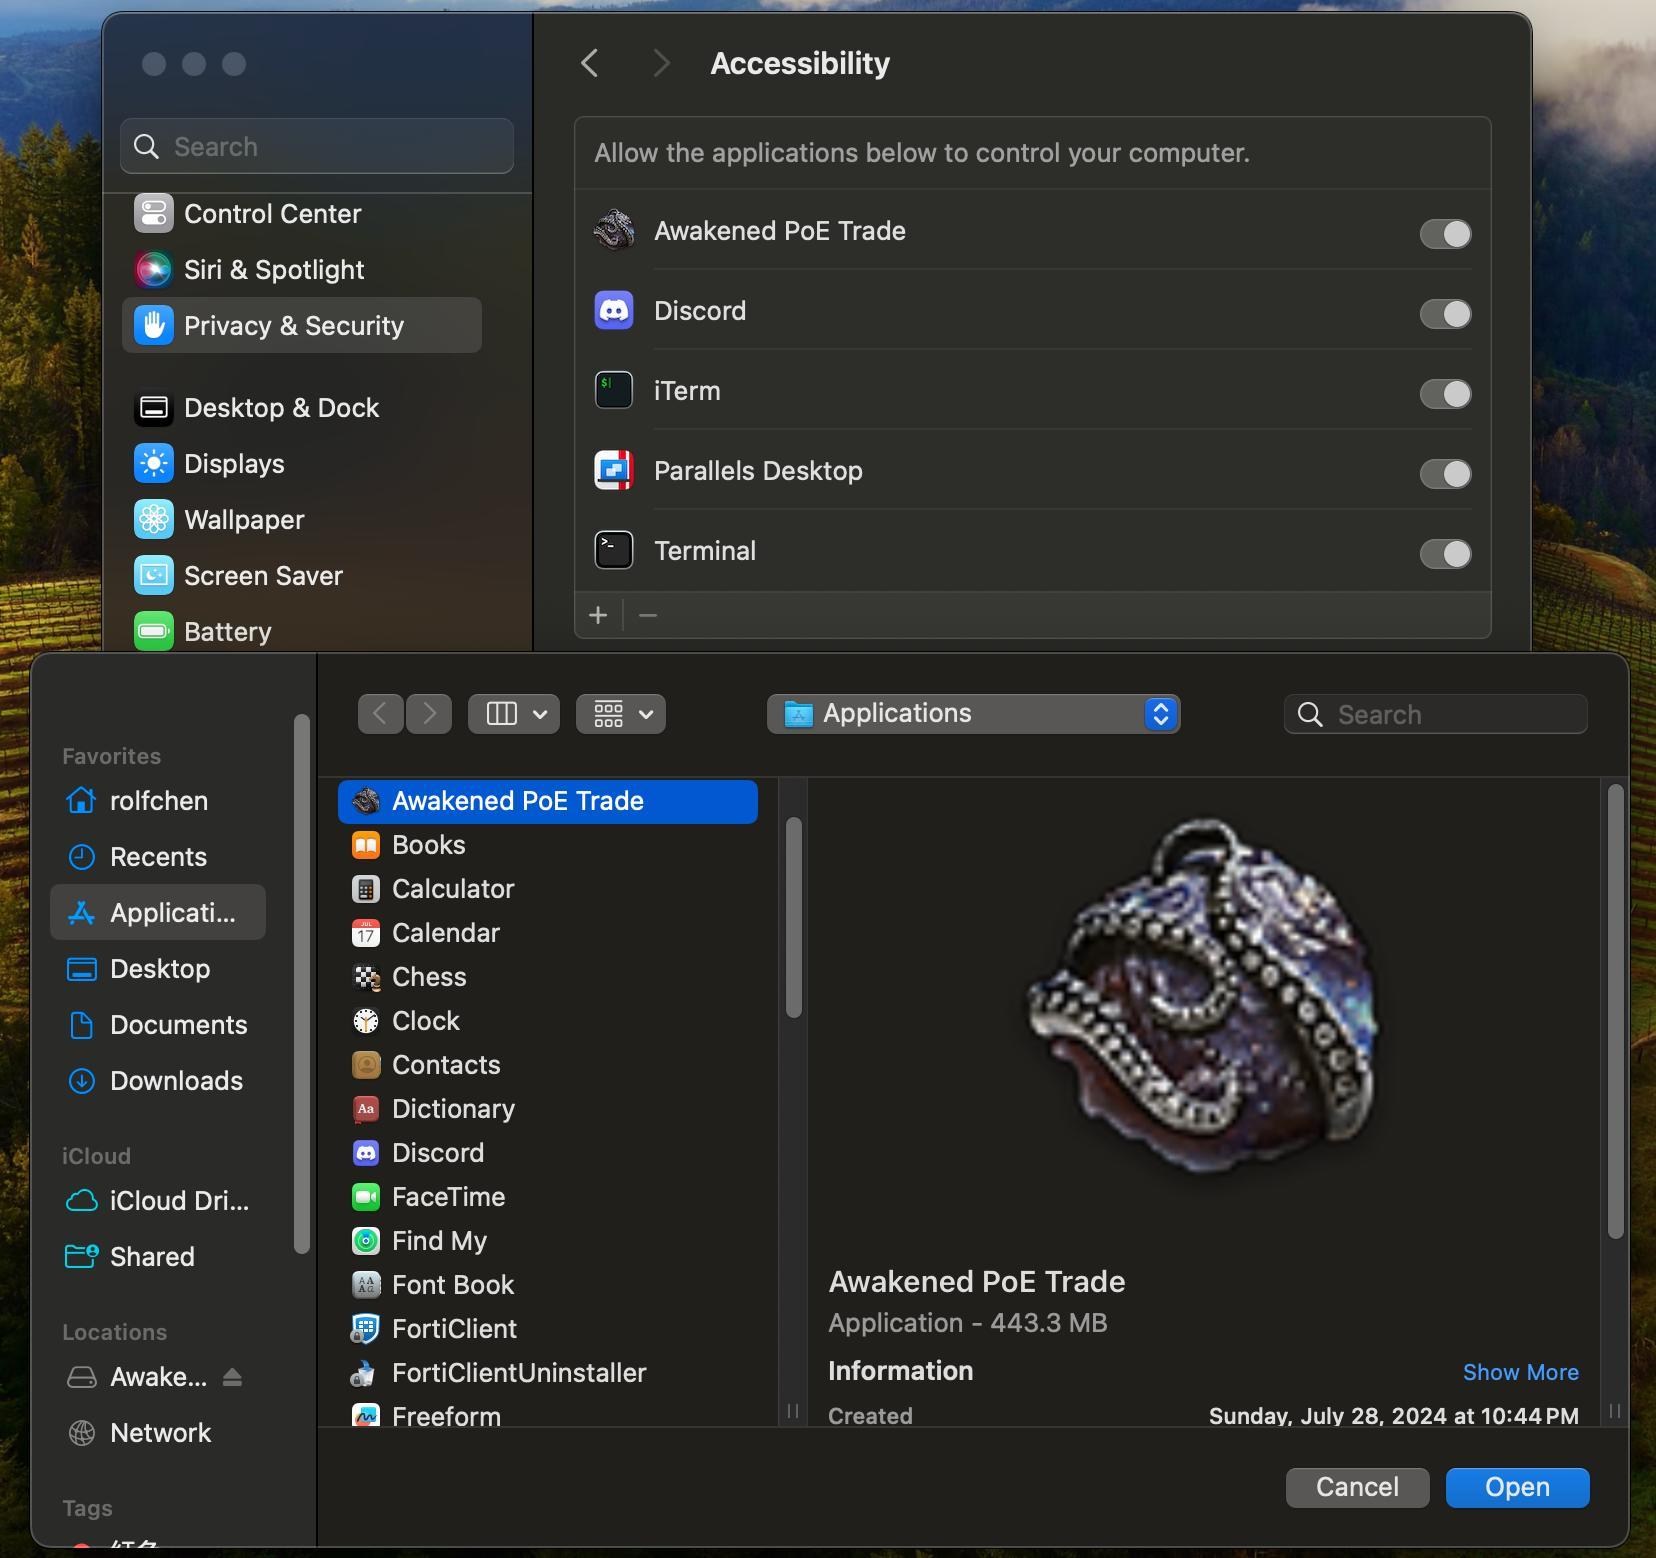
Task: Click back arrow in Accessibility header
Action: click(590, 63)
